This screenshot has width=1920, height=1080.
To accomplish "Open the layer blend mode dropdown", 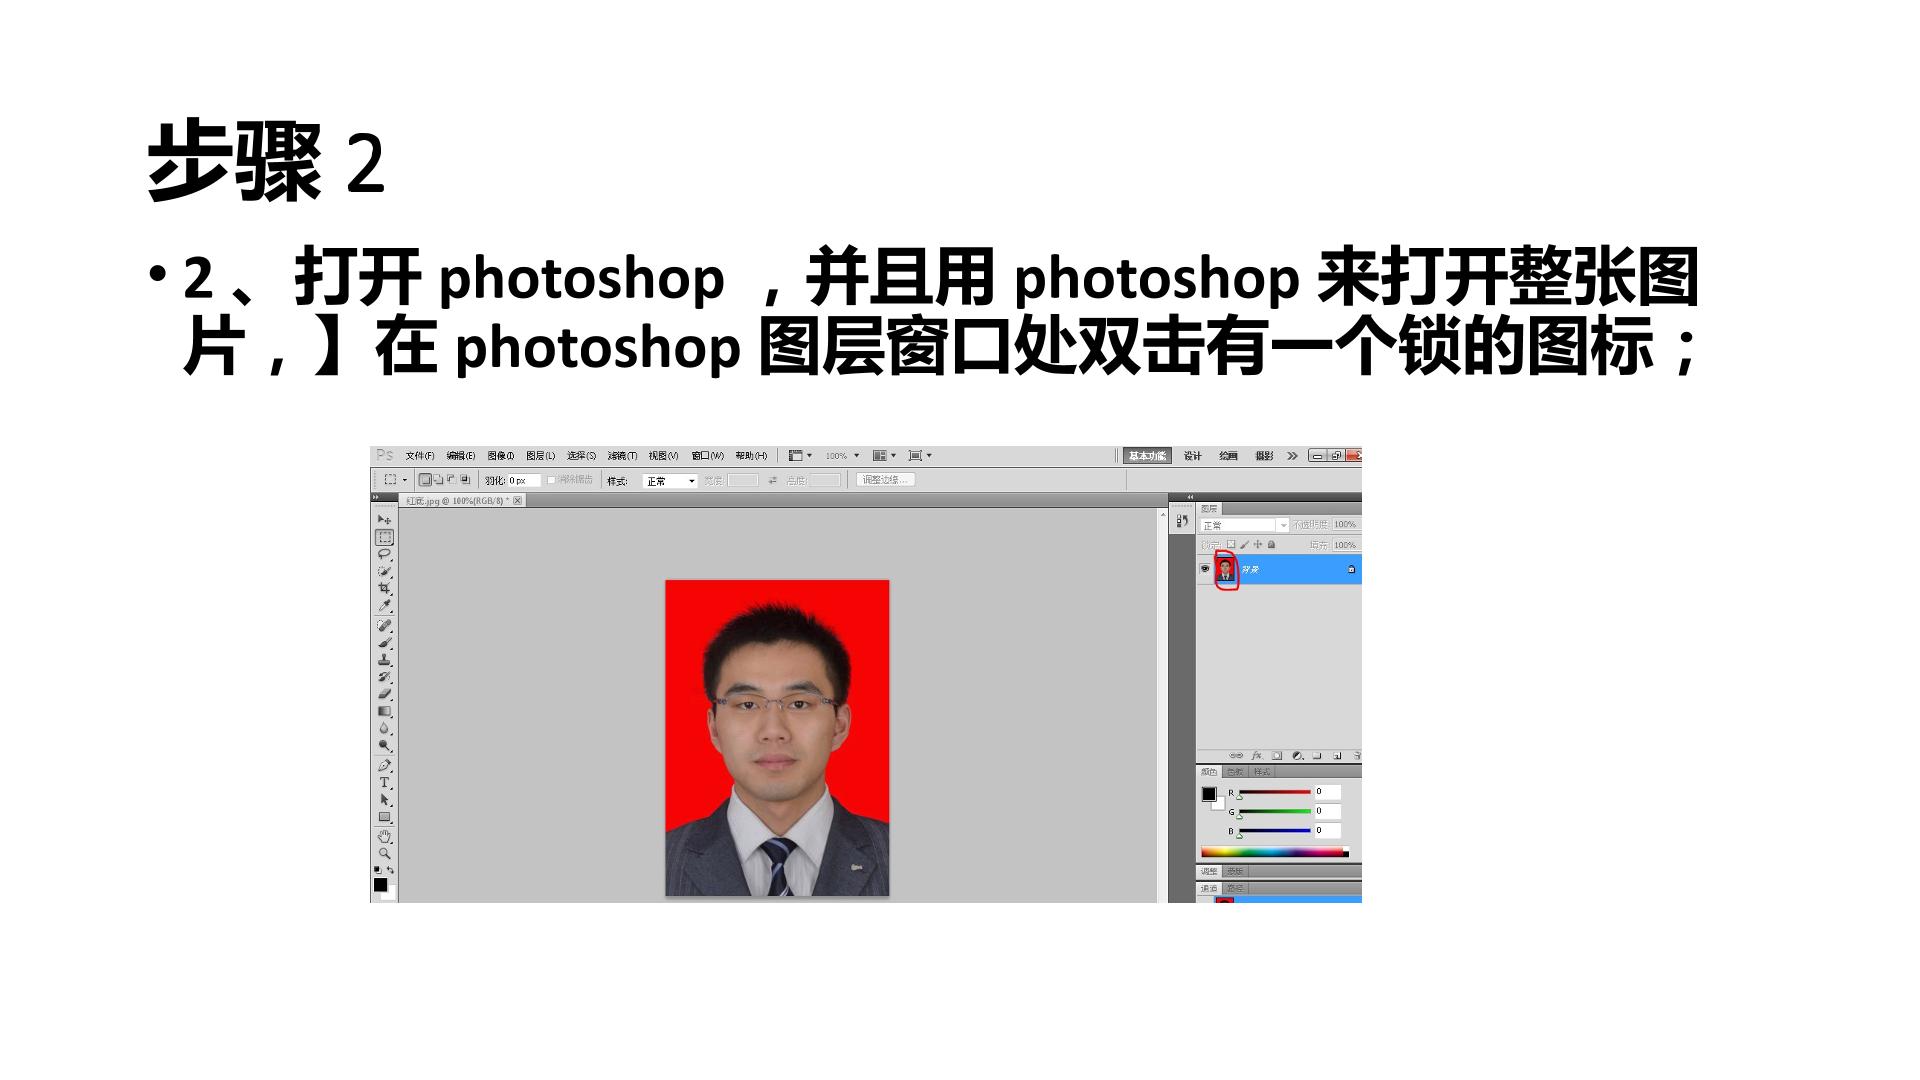I will click(1245, 525).
